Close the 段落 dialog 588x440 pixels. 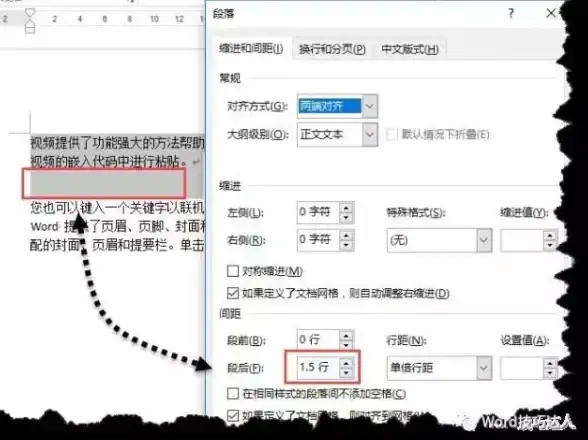551,14
